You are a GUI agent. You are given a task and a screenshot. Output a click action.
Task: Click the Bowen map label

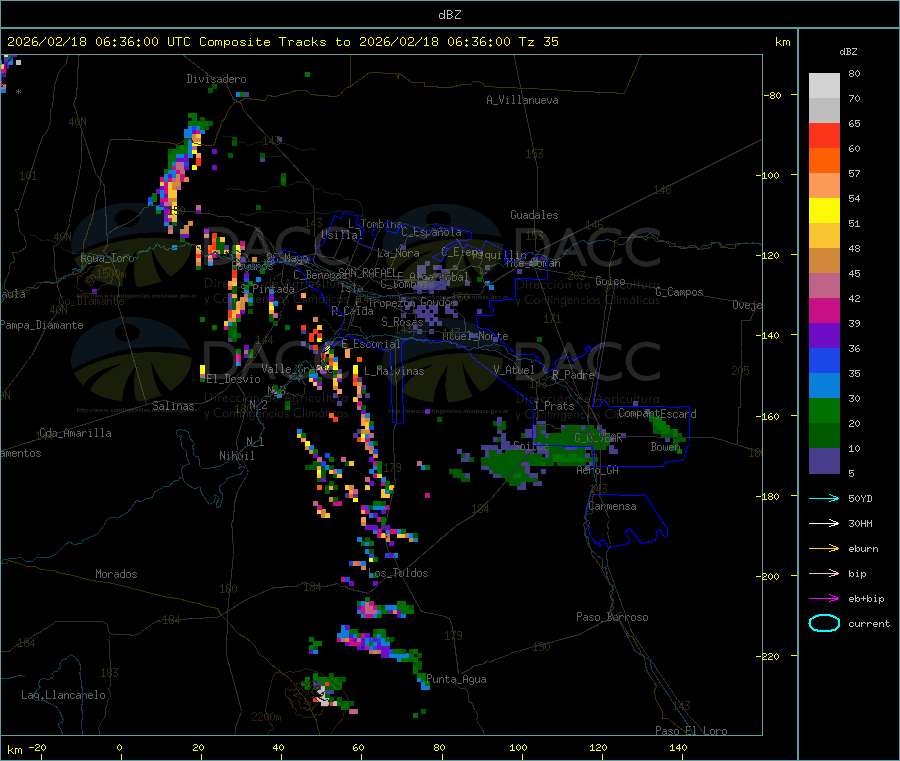click(x=665, y=446)
